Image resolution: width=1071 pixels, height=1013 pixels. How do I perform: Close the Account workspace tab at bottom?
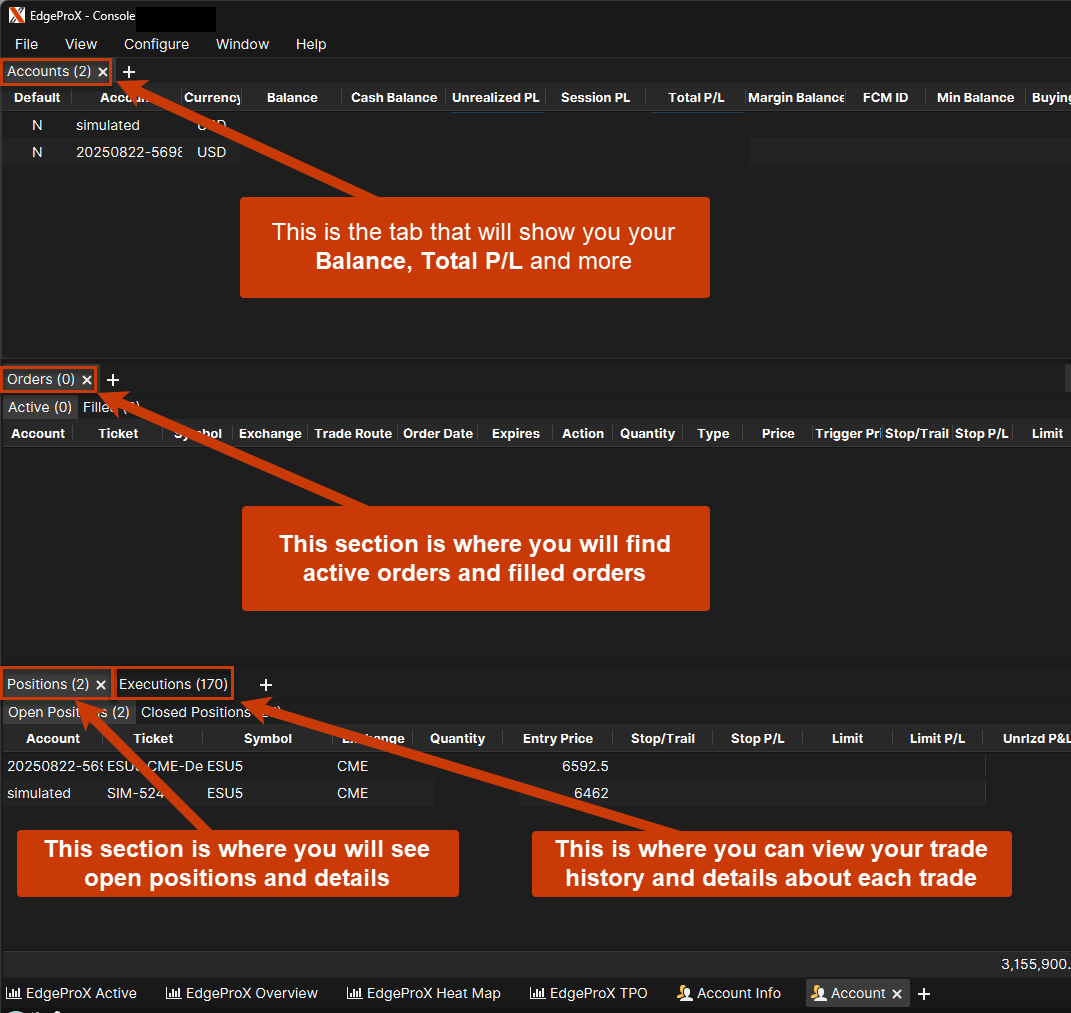[x=897, y=994]
